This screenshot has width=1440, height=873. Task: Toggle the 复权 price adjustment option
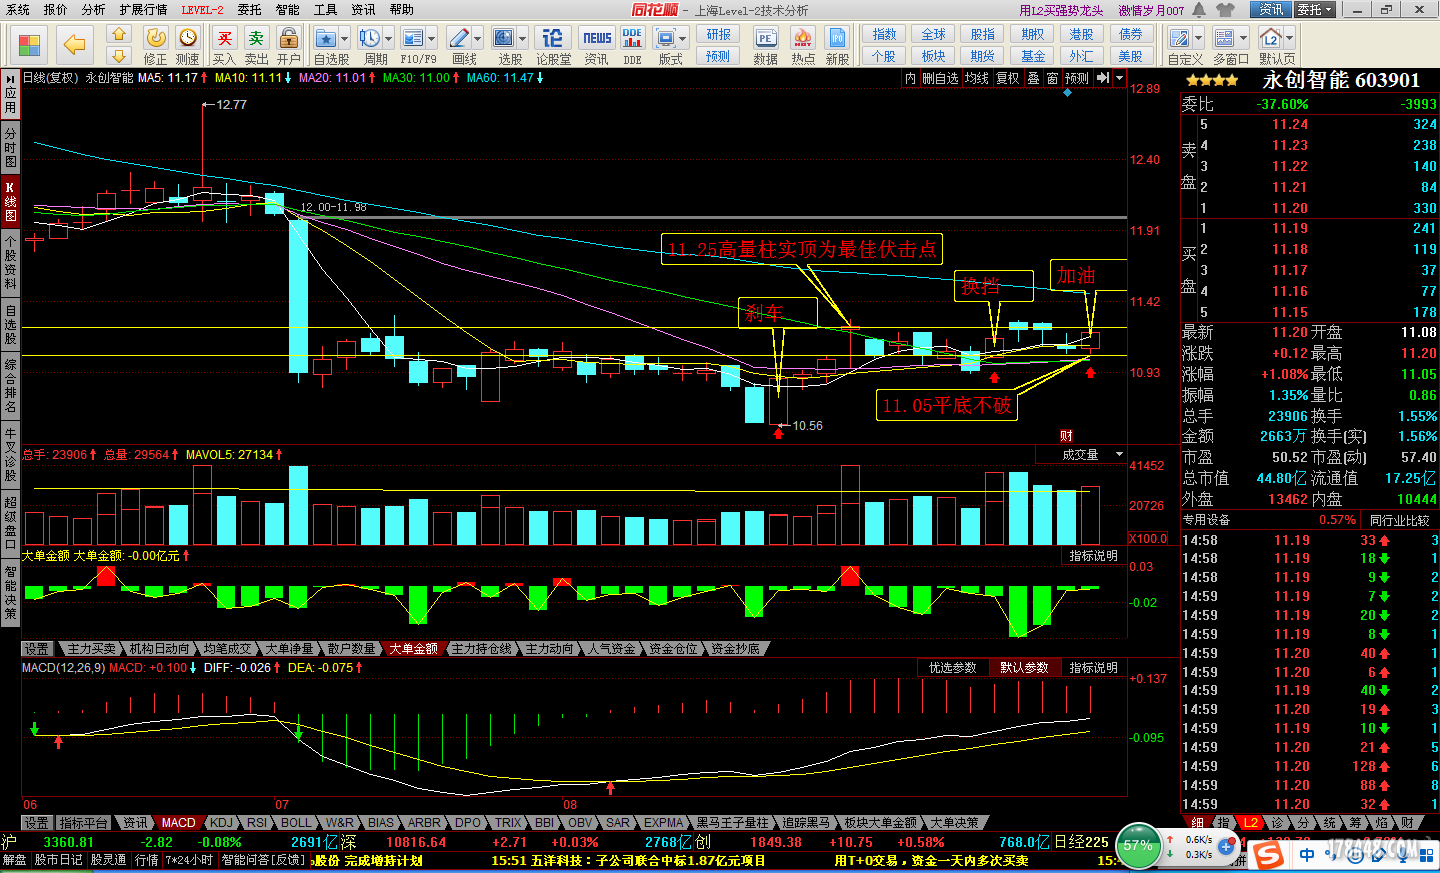pos(1008,78)
